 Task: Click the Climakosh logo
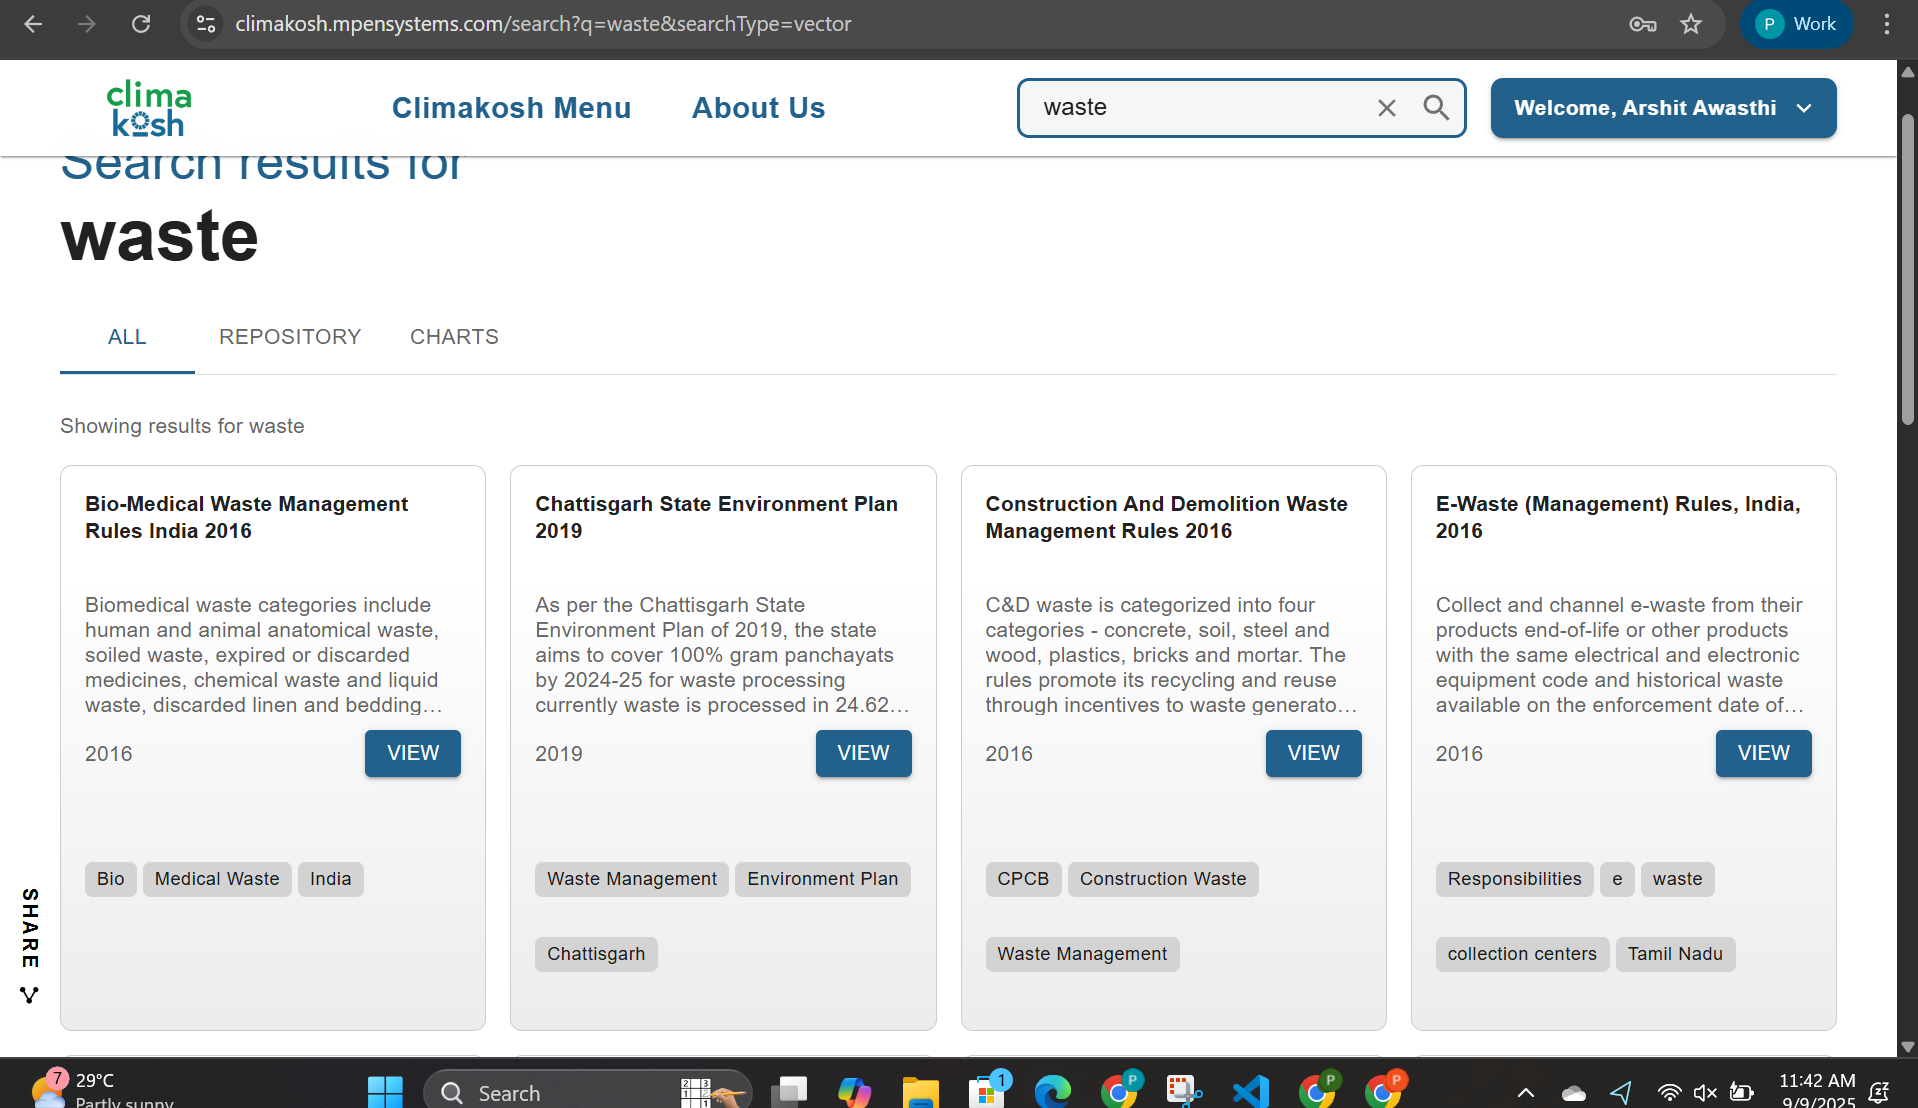tap(149, 108)
